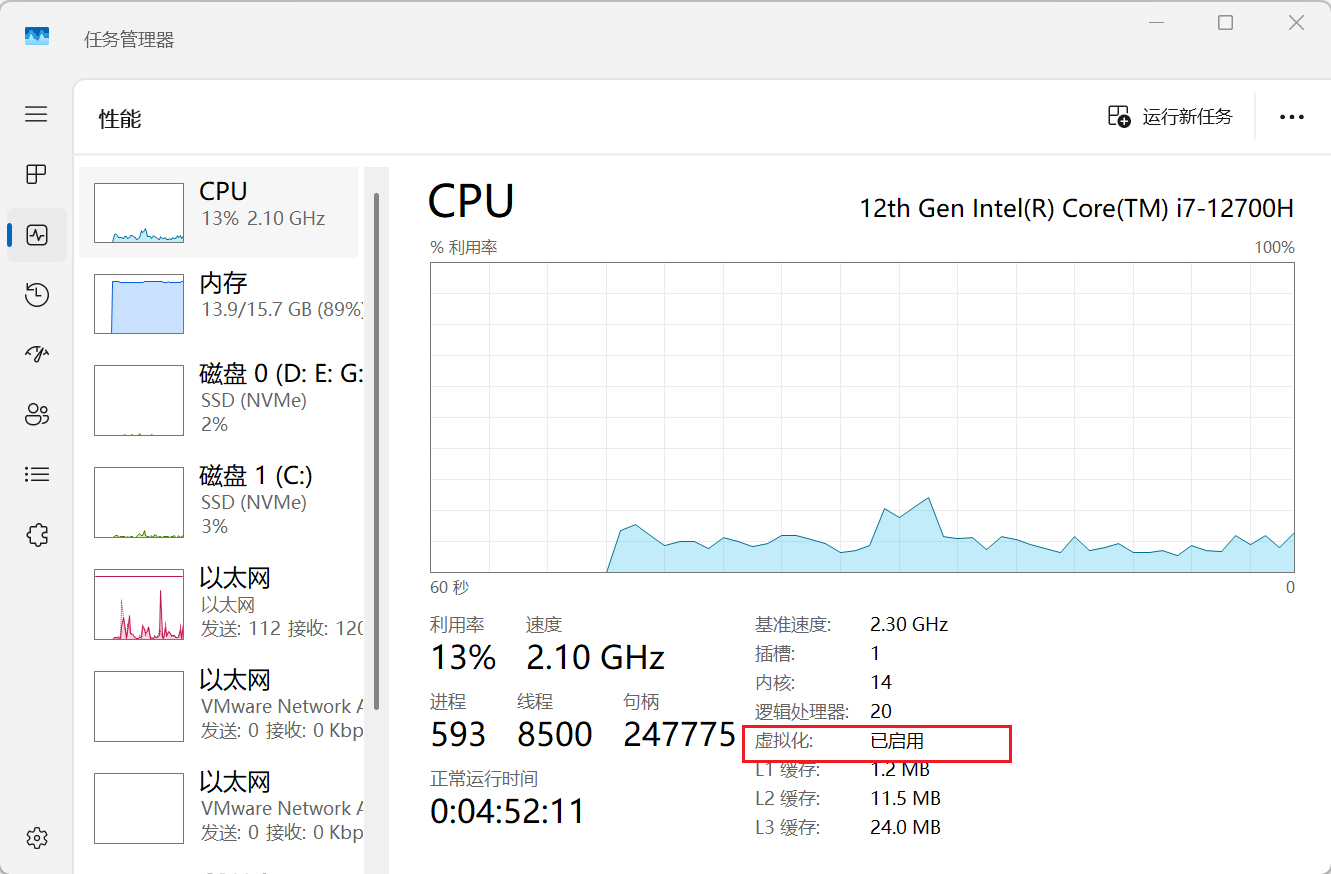
Task: Select the first 以太网 item with red graph
Action: pyautogui.click(x=220, y=603)
